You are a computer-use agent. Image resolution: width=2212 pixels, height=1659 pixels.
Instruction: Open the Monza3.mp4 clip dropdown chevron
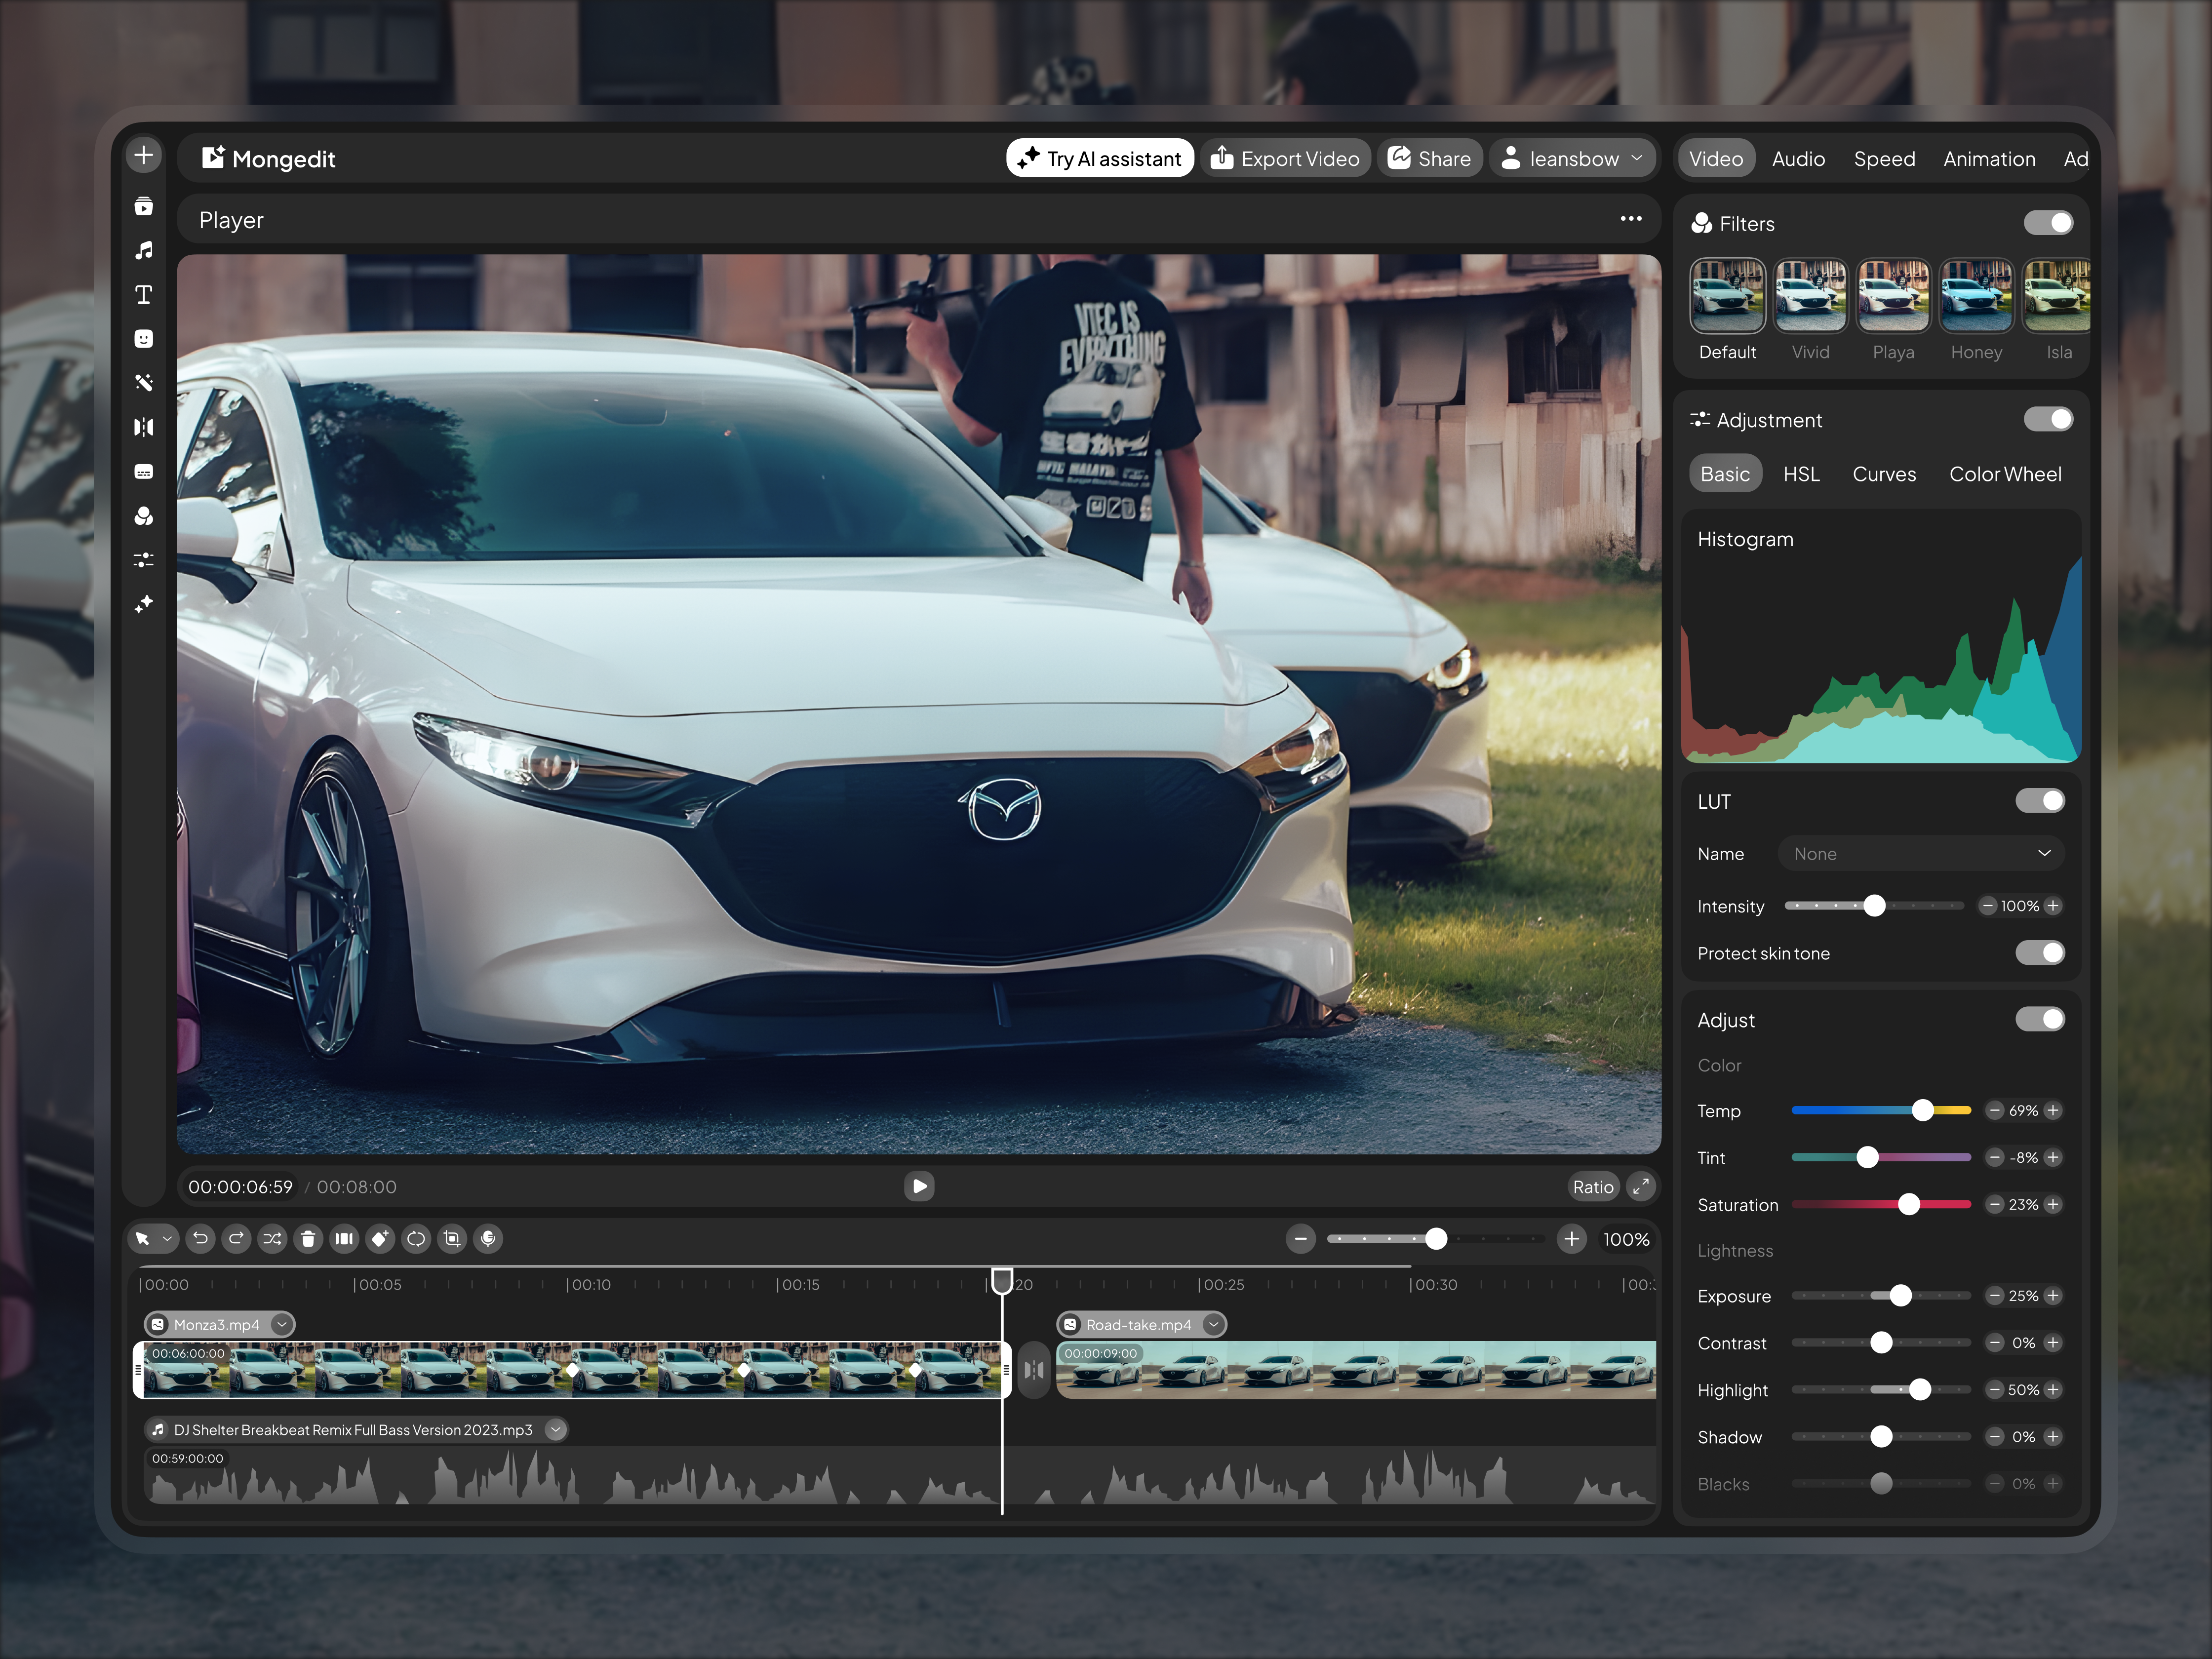click(282, 1324)
